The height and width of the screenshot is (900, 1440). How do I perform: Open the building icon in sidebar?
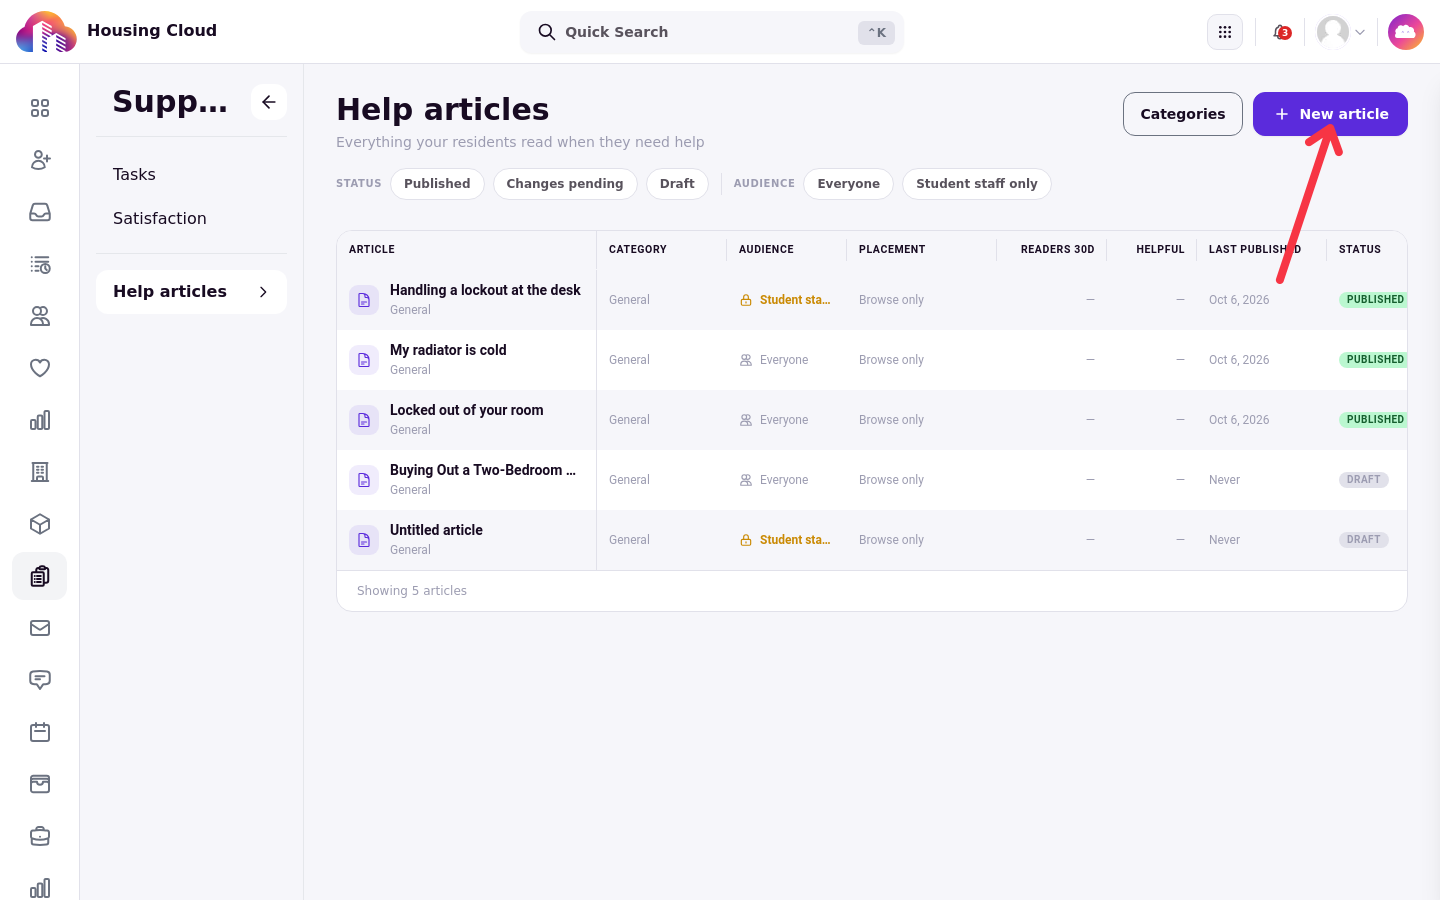[40, 472]
